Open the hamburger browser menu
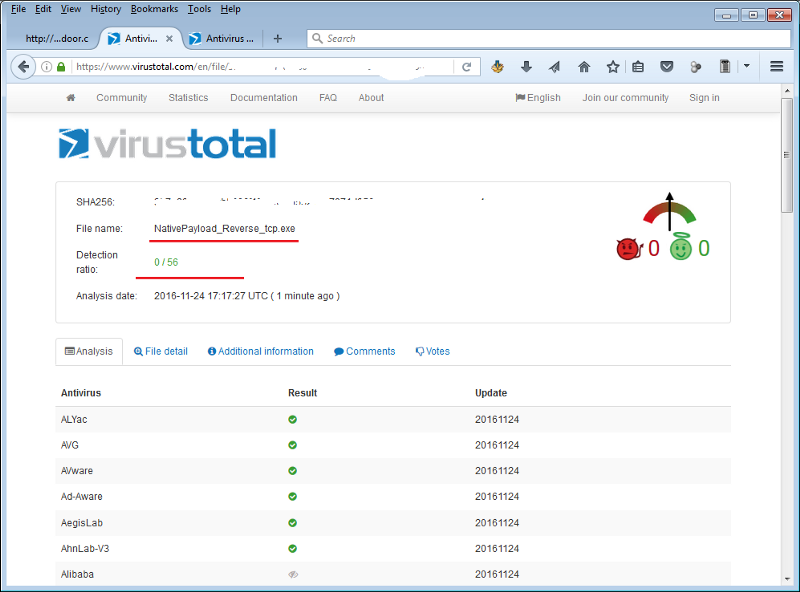 point(777,67)
